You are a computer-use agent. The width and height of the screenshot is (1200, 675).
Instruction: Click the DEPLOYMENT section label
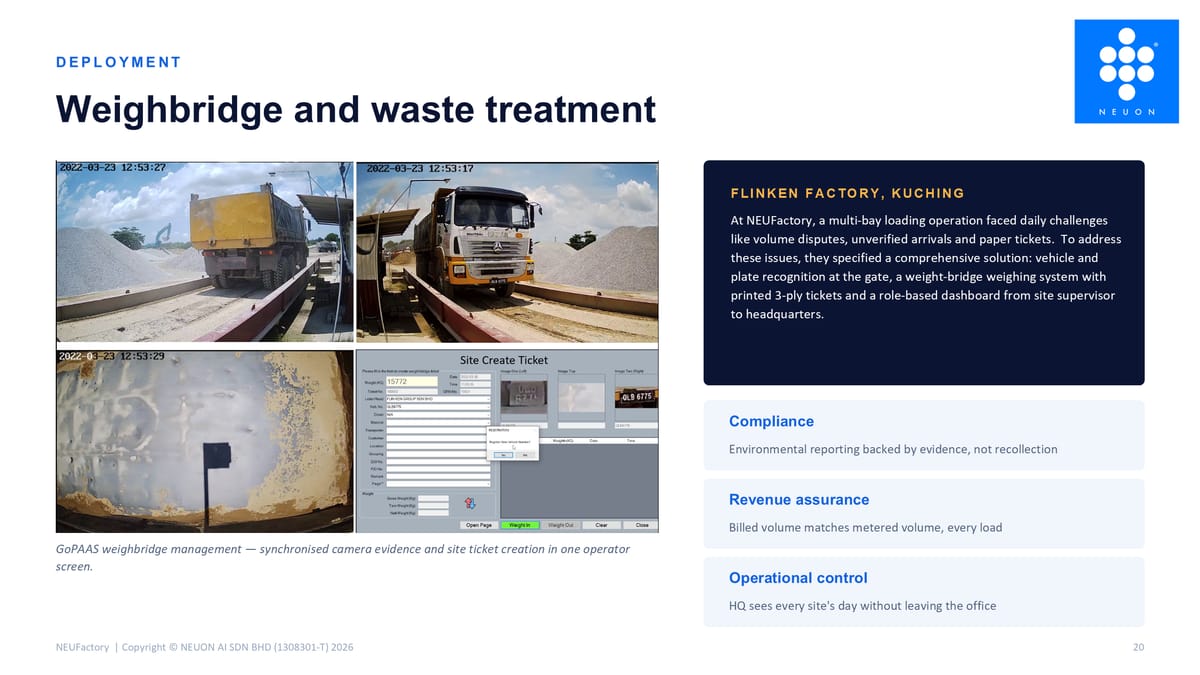(x=119, y=62)
